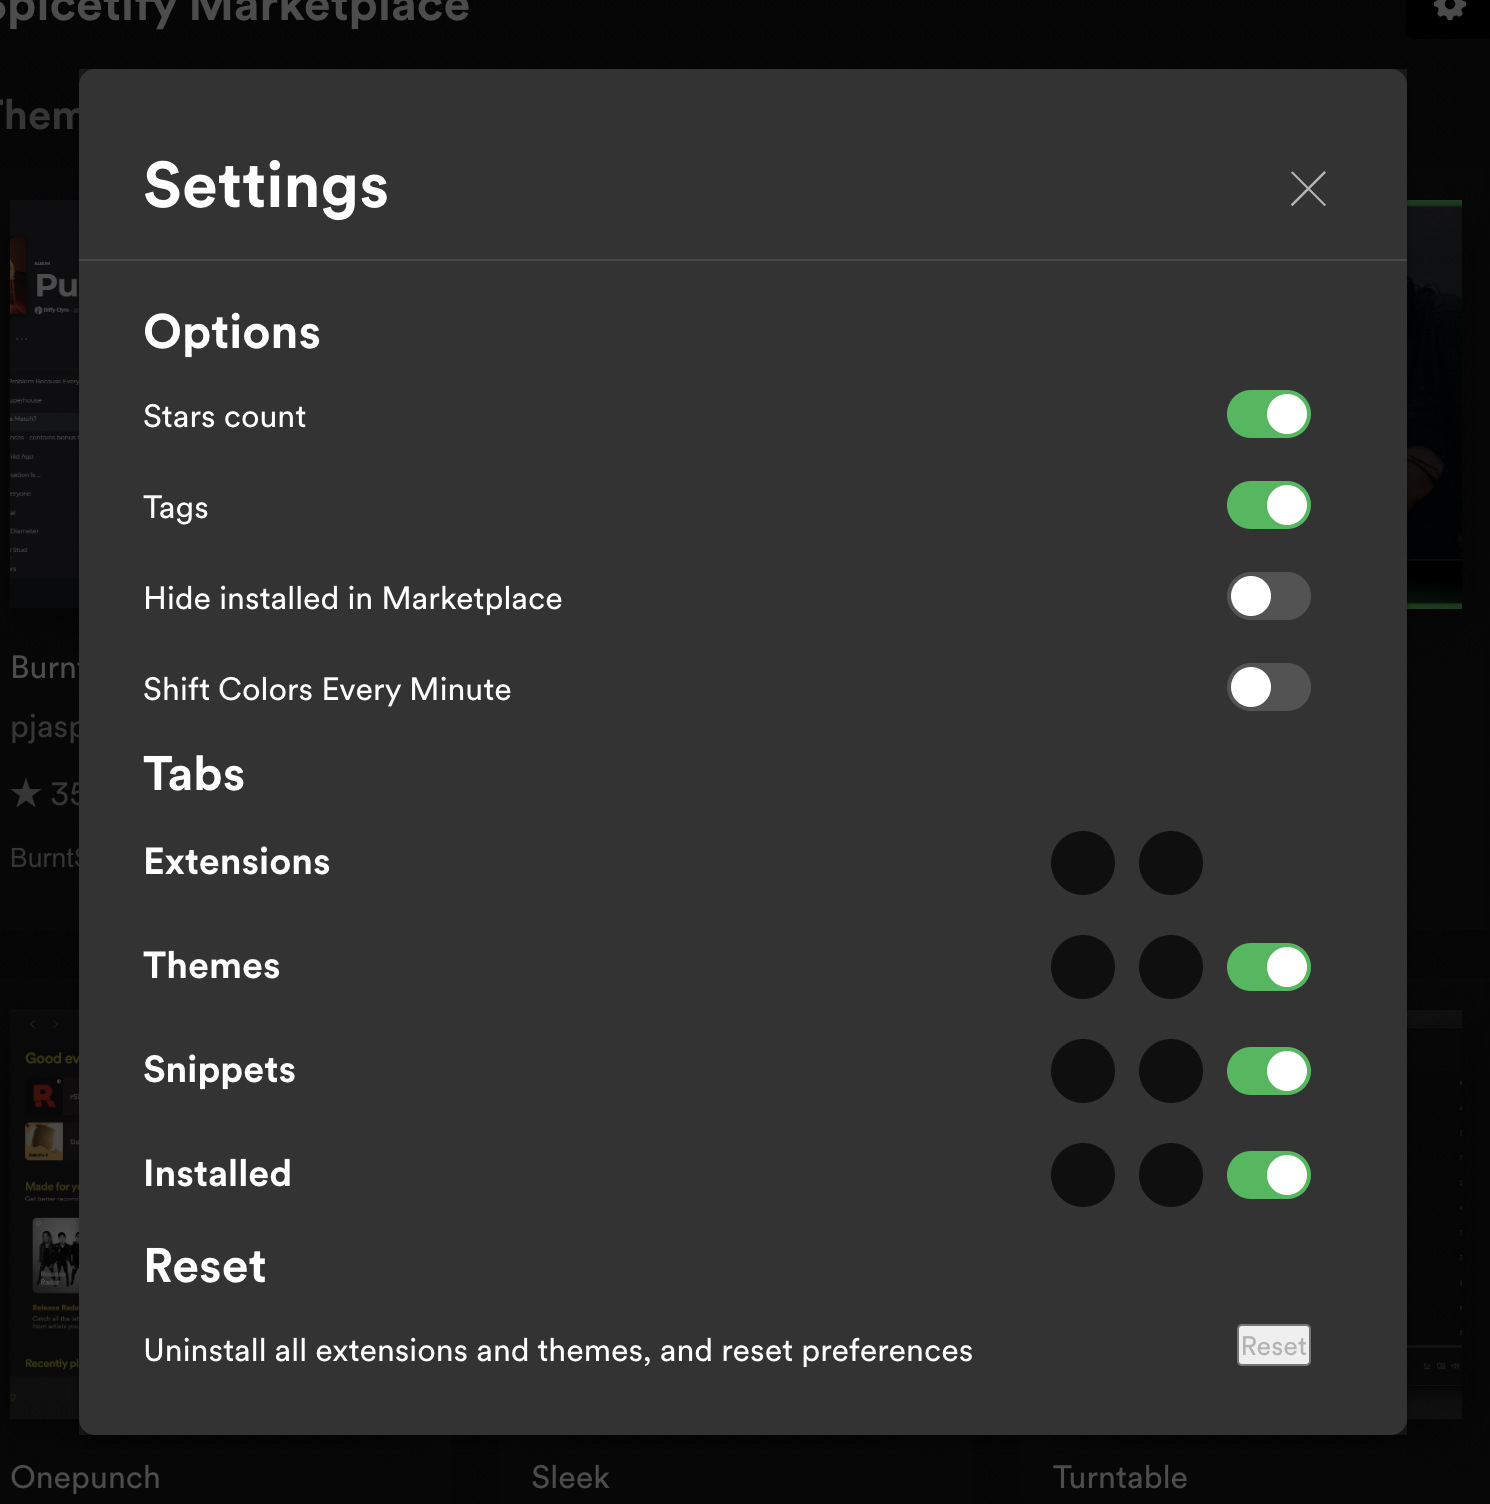1490x1504 pixels.
Task: Disable the Stars count toggle
Action: 1268,414
